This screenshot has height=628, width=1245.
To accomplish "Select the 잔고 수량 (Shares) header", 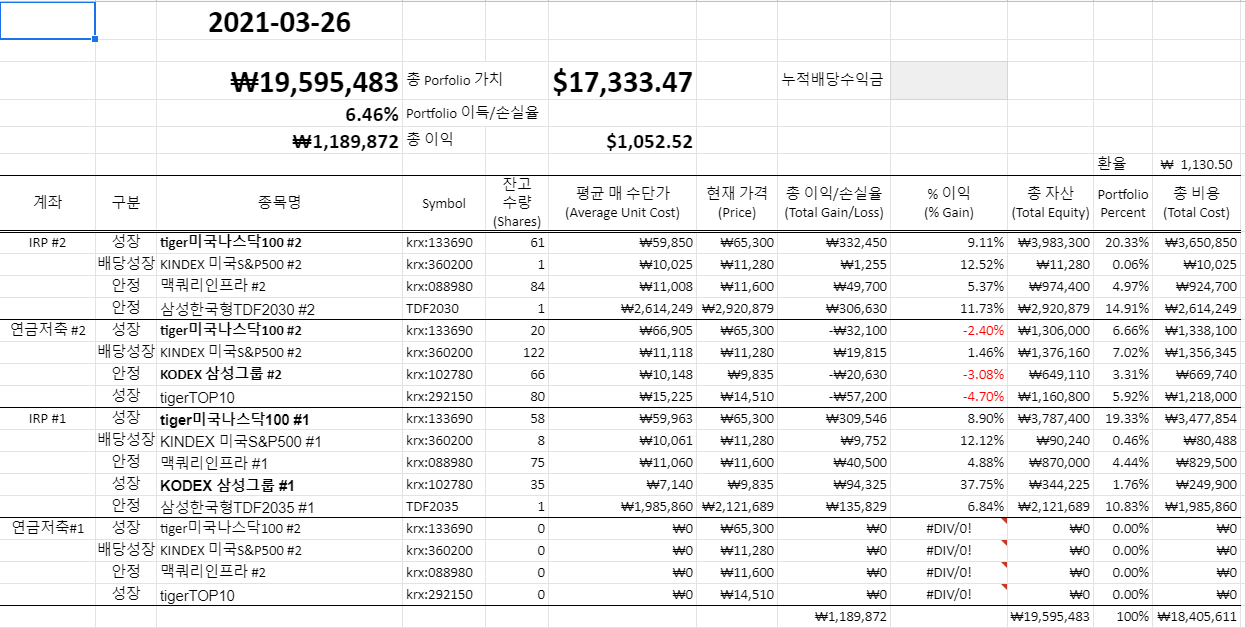I will pos(517,203).
